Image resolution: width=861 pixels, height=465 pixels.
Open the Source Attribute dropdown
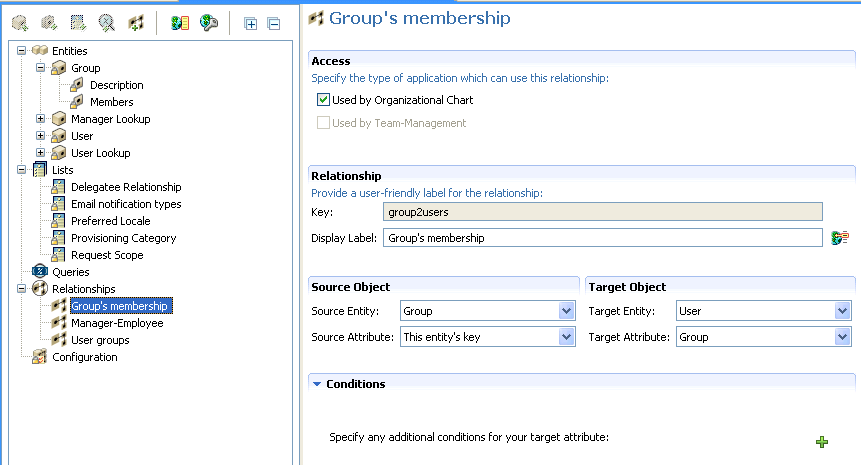pos(567,337)
